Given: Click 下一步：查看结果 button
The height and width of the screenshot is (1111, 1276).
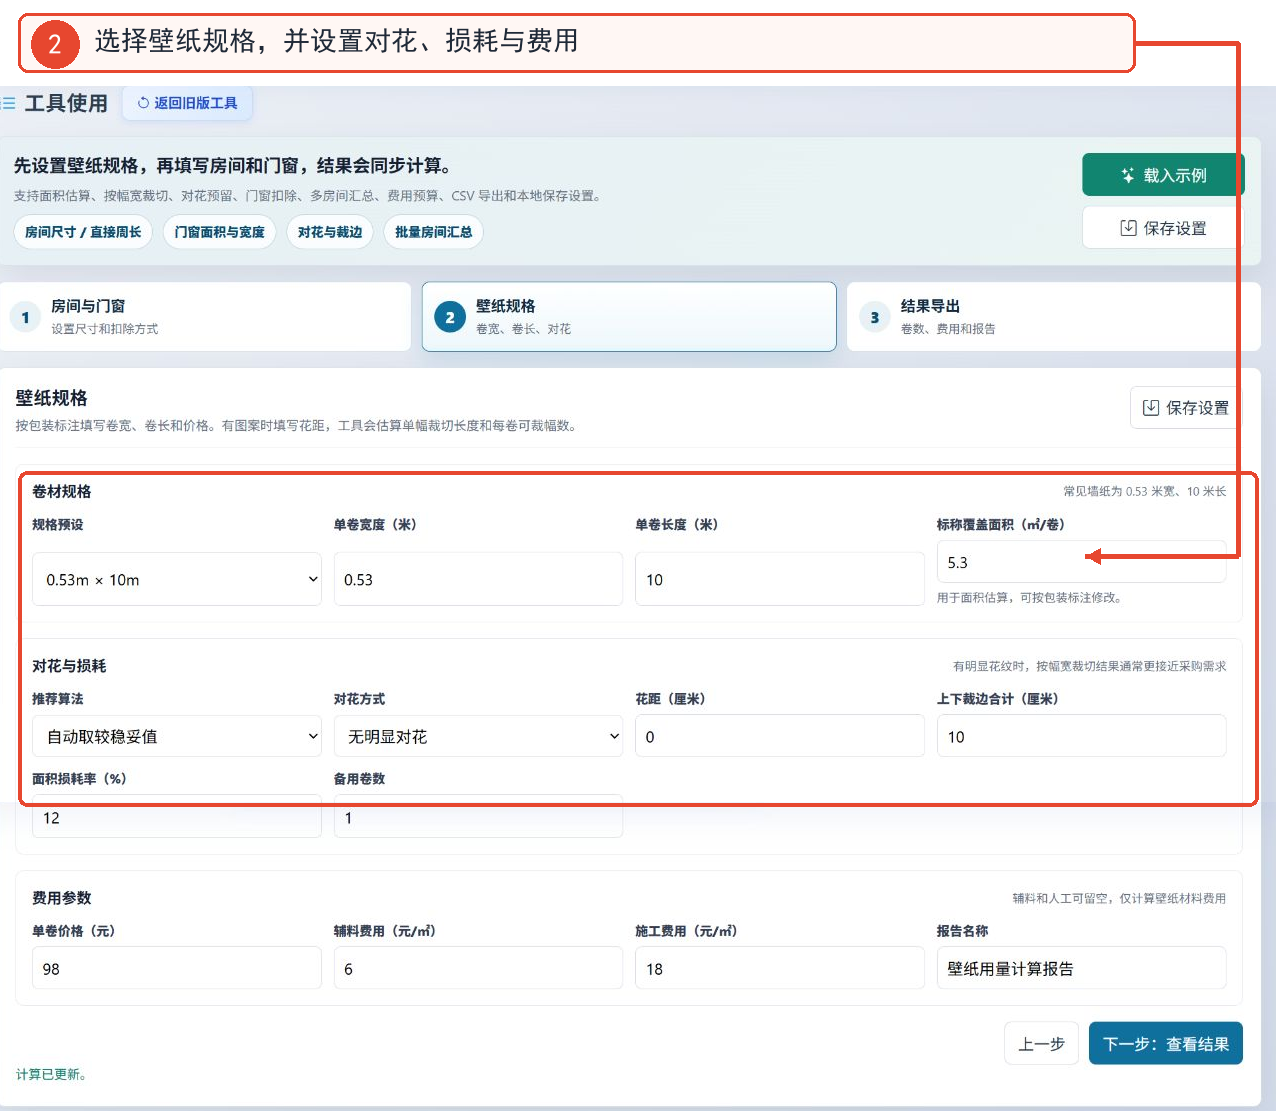Looking at the screenshot, I should point(1165,1044).
